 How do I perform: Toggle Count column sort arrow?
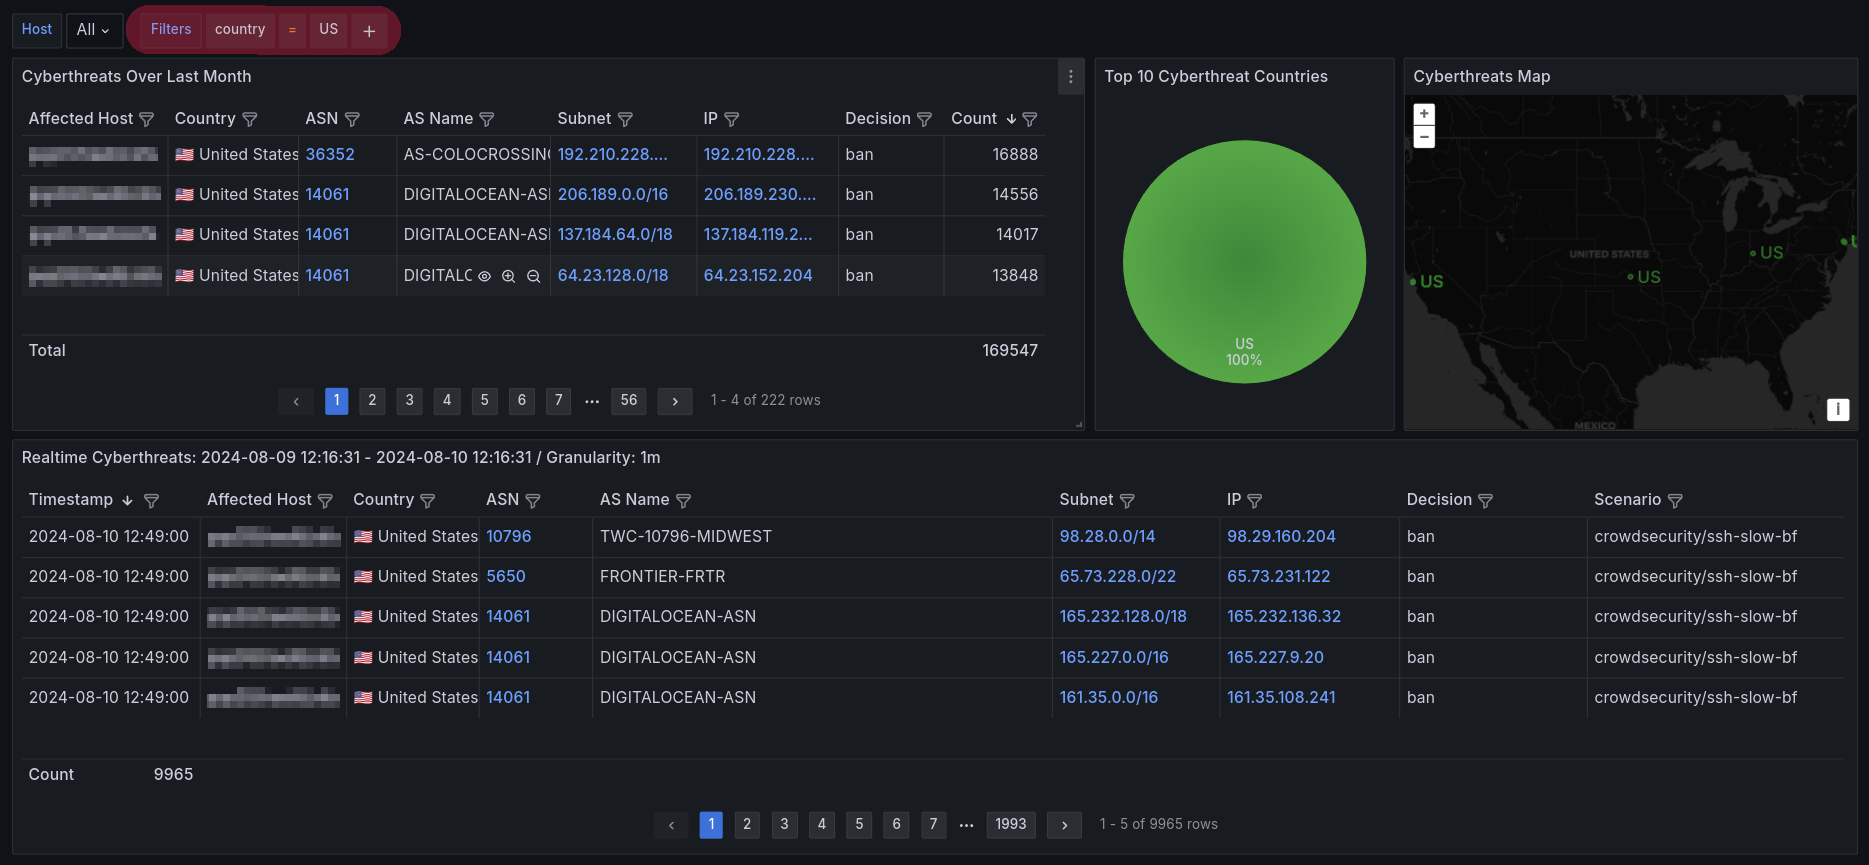(x=1011, y=119)
